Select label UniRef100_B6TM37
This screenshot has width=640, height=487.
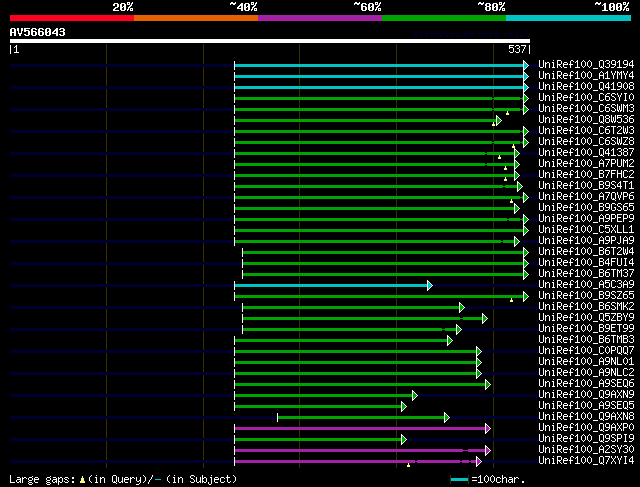(x=586, y=274)
